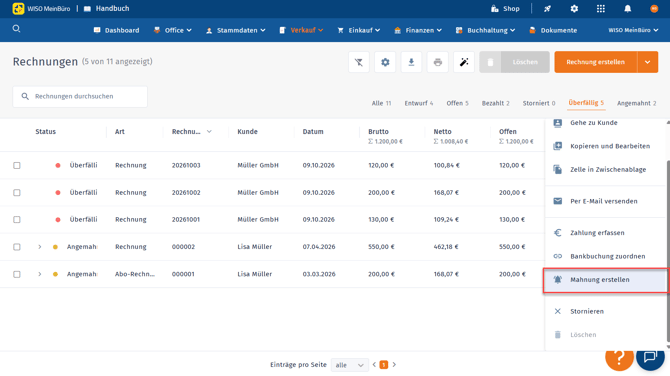Click page number 1
Viewport: 670px width, 376px height.
384,365
